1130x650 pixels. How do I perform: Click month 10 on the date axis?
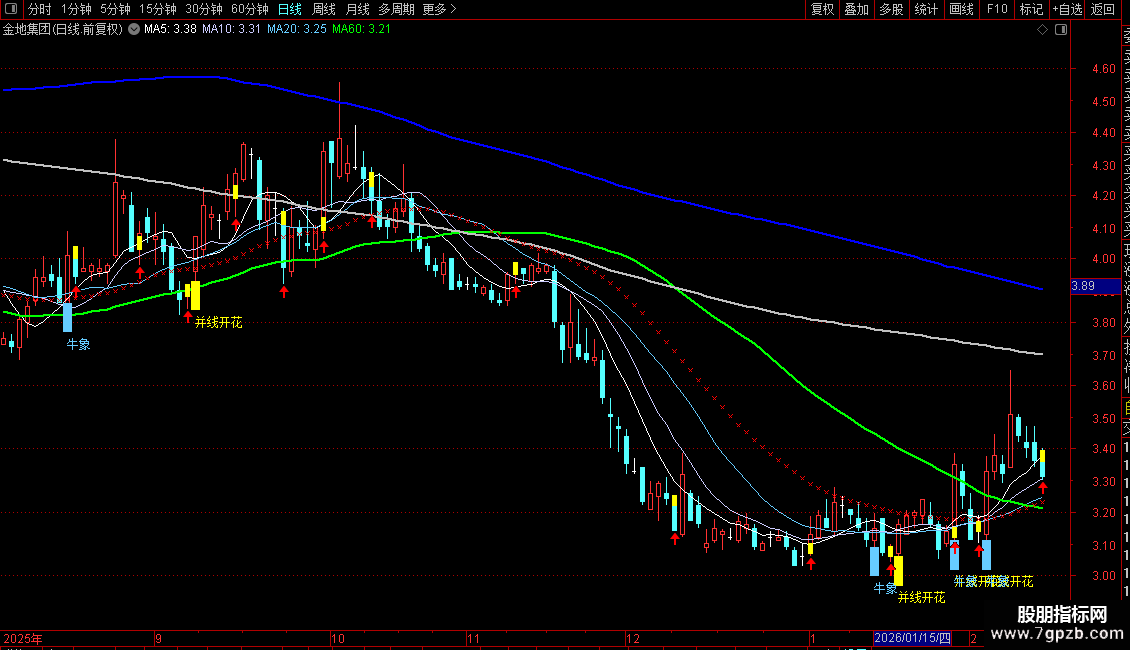tap(338, 638)
